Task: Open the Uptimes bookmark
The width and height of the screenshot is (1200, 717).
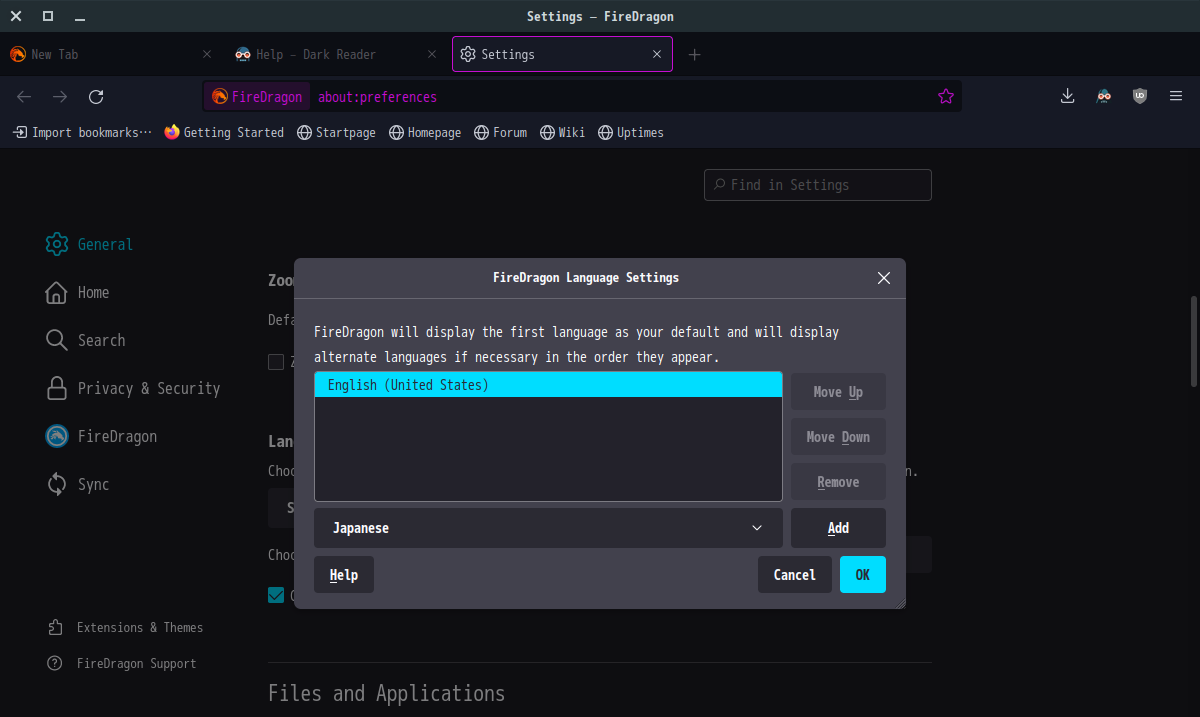Action: point(631,132)
